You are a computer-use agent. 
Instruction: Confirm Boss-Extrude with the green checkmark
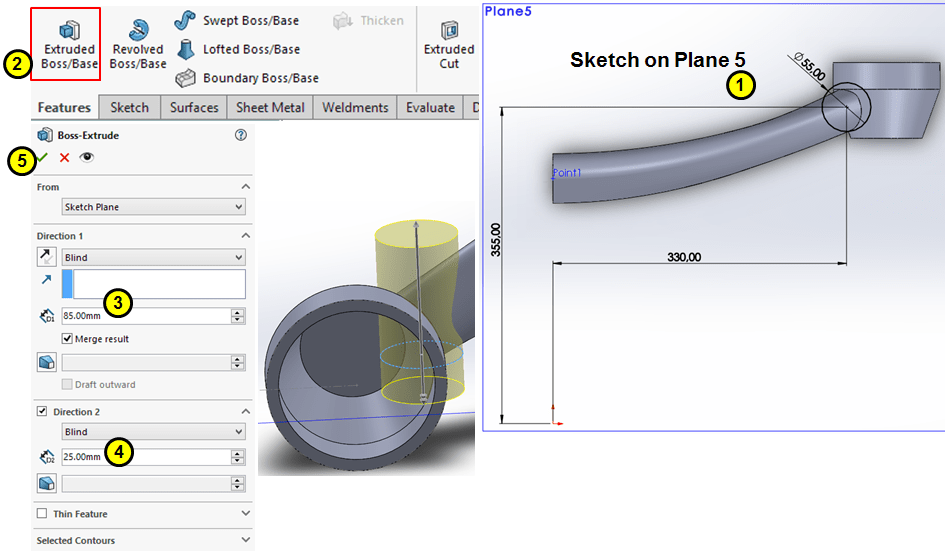tap(41, 158)
